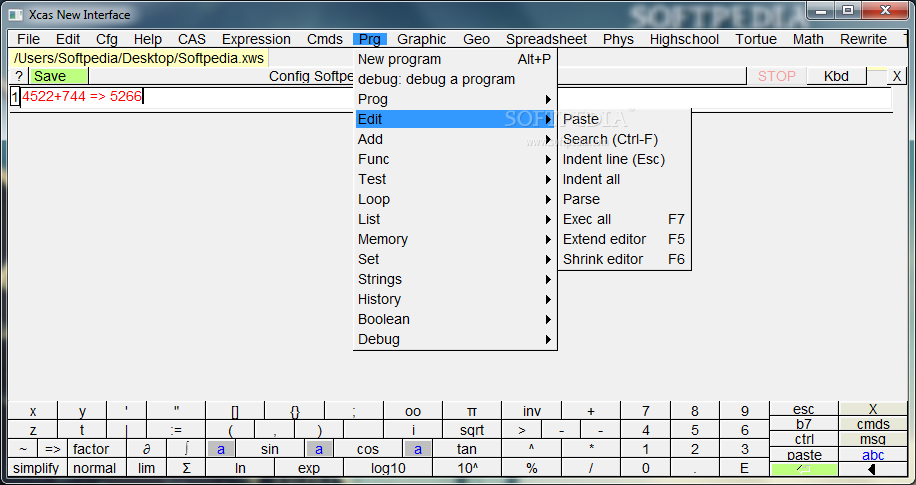
Task: Close the session with top-right X button
Action: coord(897,76)
